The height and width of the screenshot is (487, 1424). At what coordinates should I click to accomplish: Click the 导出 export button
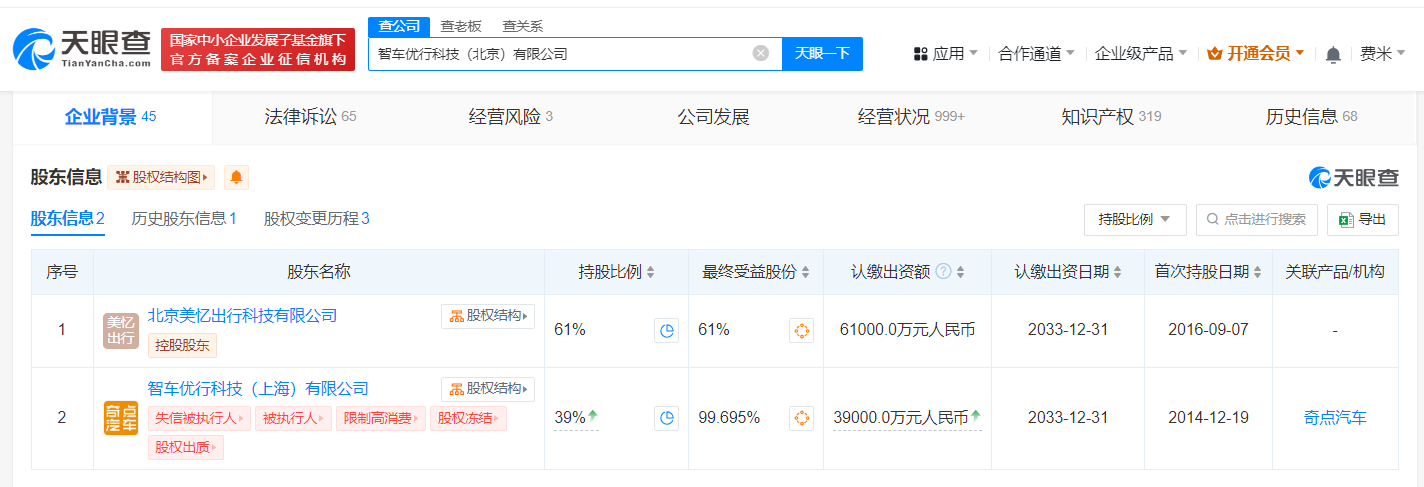1362,219
